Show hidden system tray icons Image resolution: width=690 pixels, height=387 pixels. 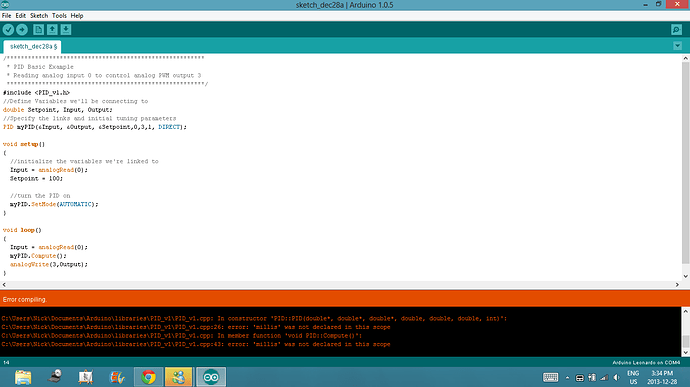[567, 378]
